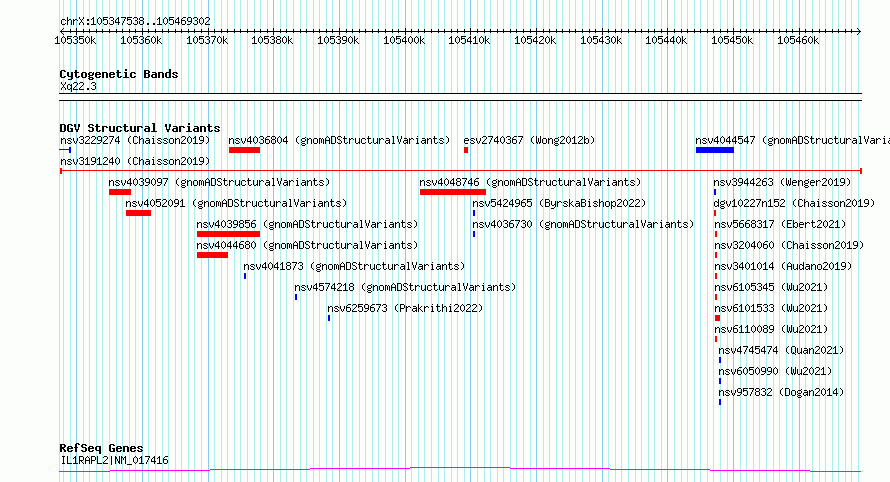
Task: Open the nsv4036730 variant label
Action: click(x=583, y=224)
